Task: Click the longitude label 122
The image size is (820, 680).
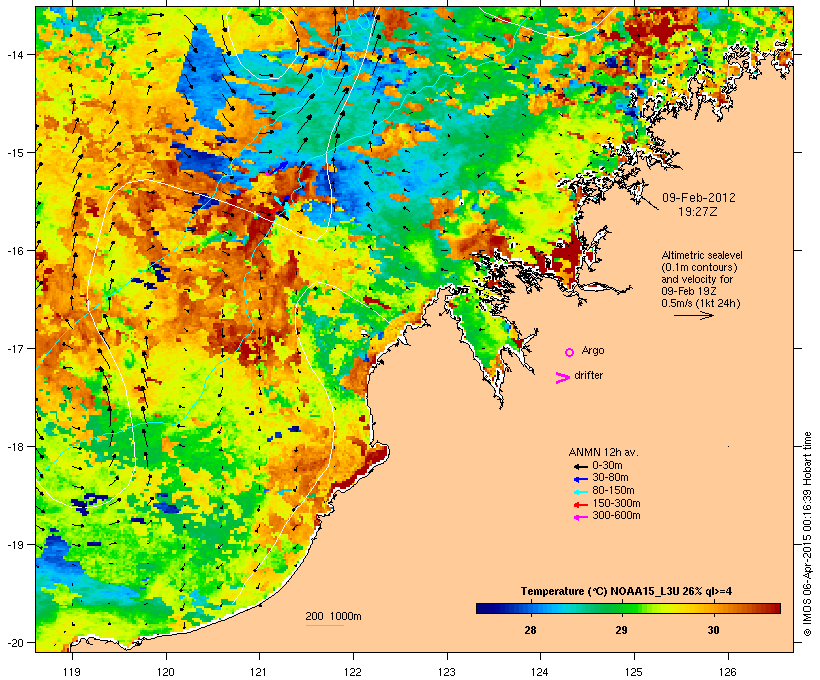Action: pyautogui.click(x=353, y=672)
